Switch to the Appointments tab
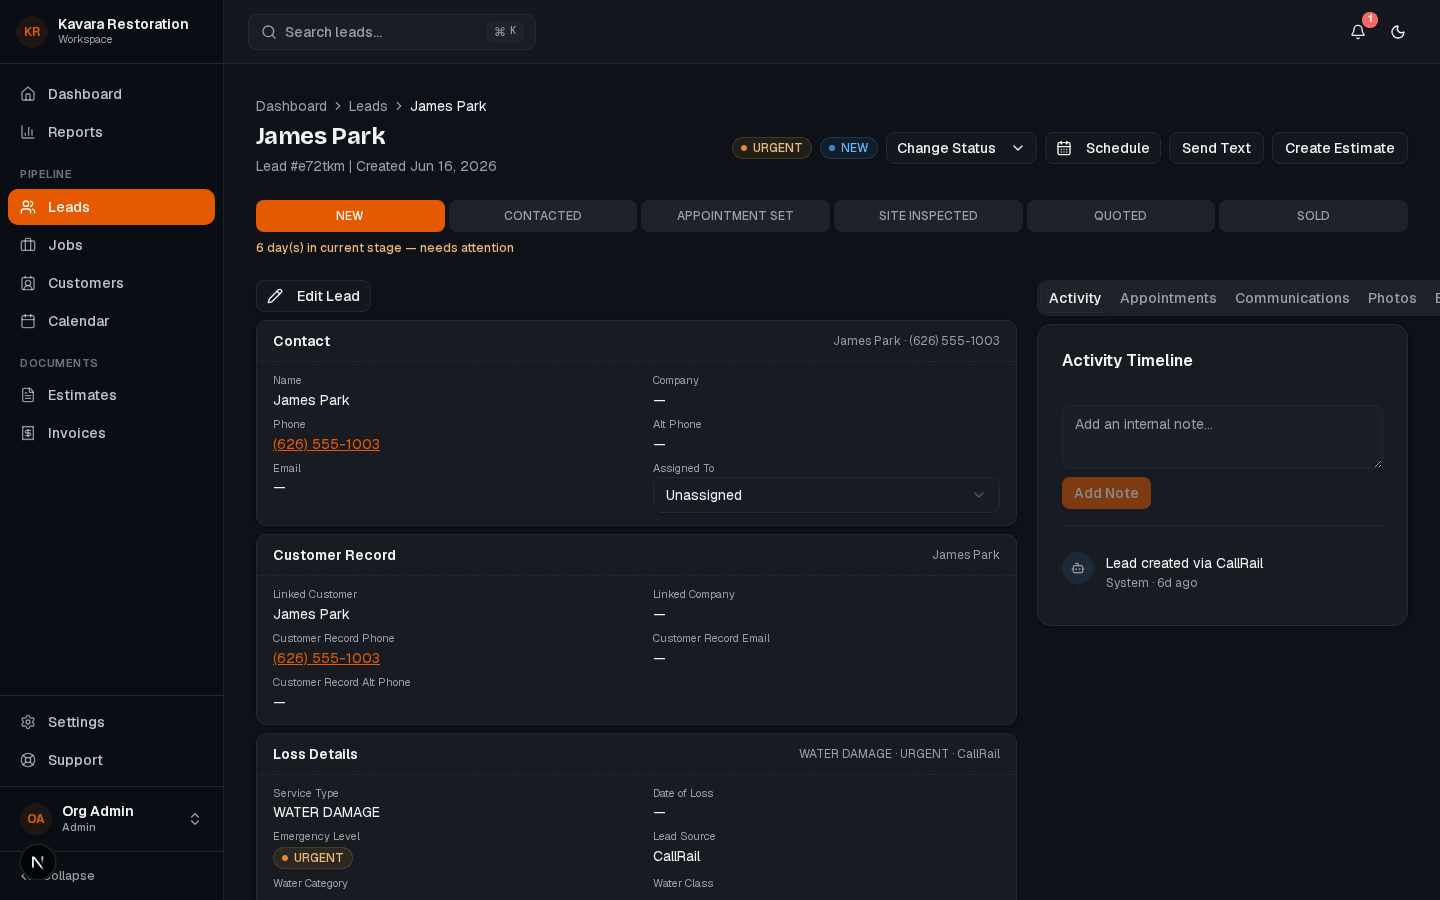Viewport: 1440px width, 900px height. tap(1168, 298)
